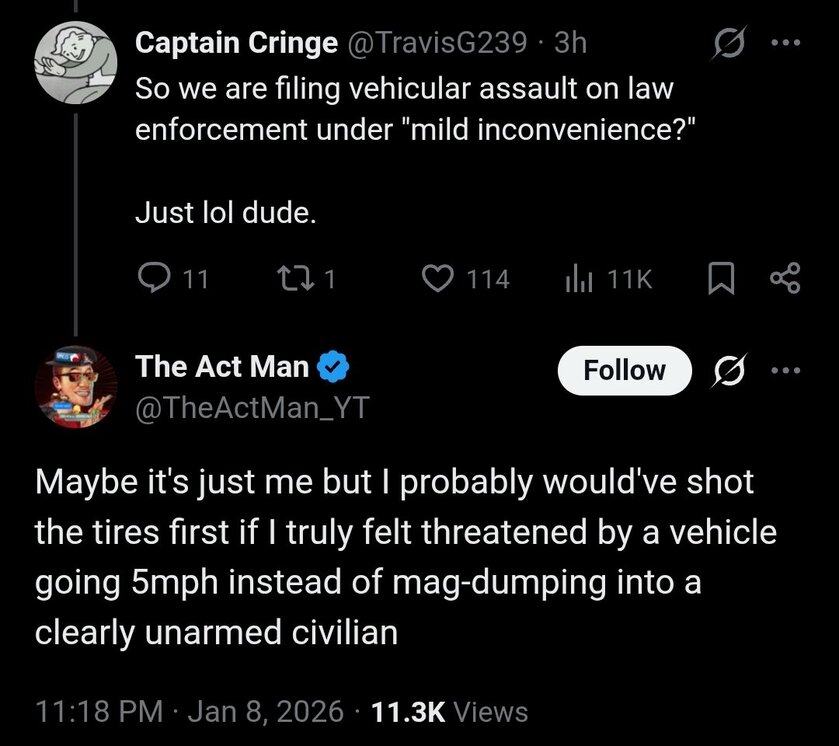Follow The Act Man

[624, 370]
